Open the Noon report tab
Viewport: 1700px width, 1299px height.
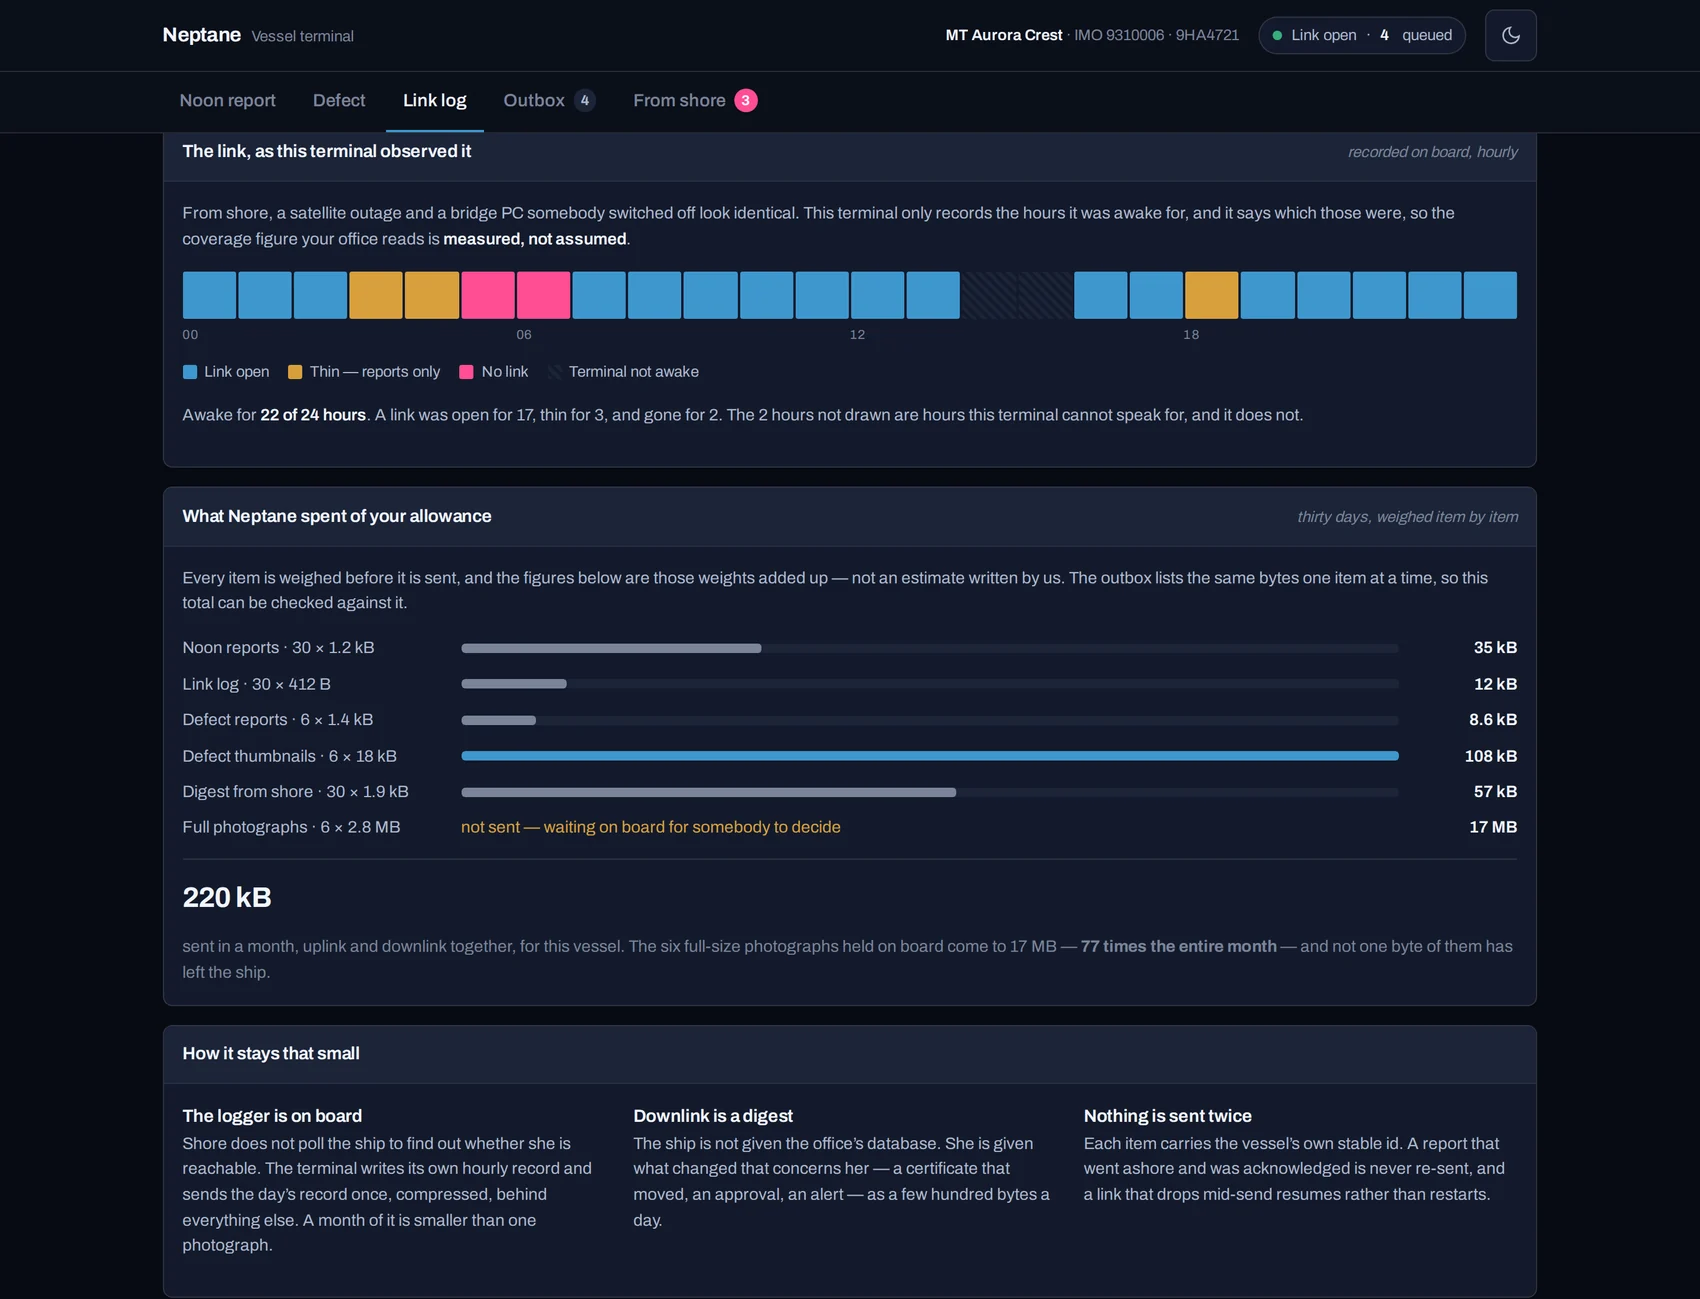[227, 100]
